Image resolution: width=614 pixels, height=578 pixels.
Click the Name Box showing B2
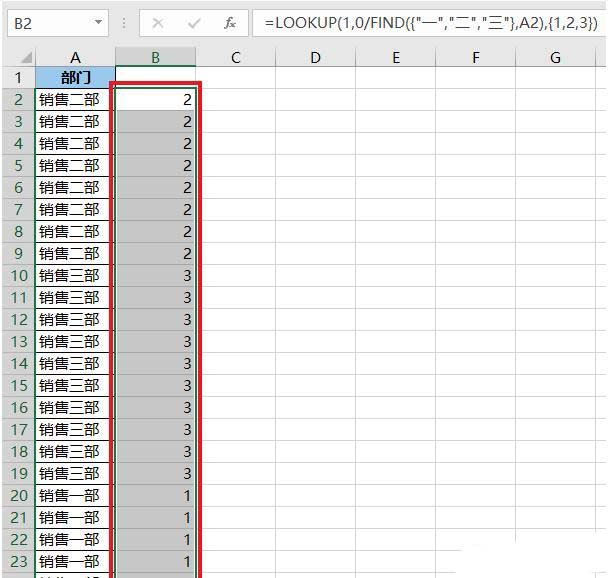point(58,23)
